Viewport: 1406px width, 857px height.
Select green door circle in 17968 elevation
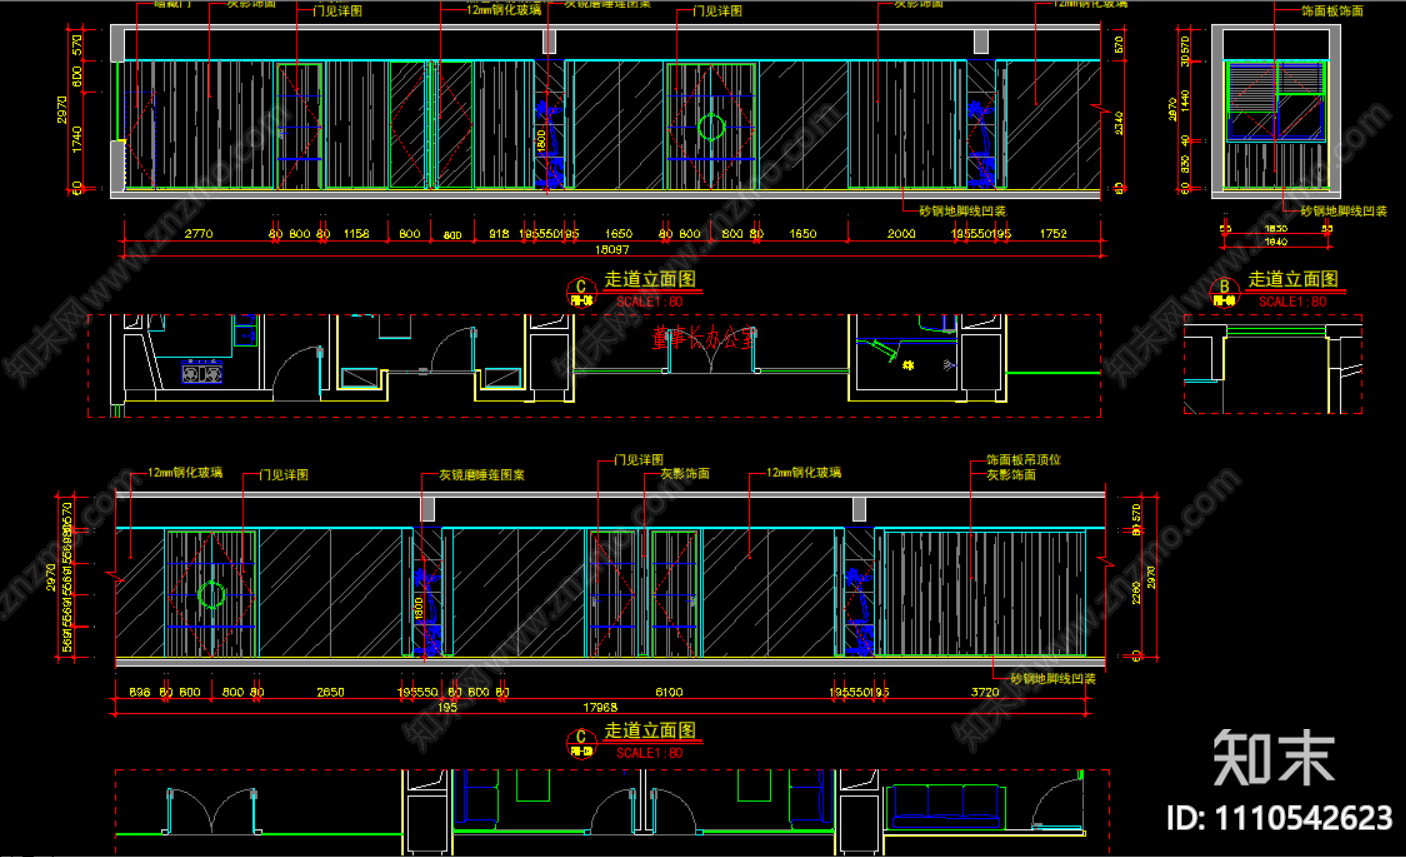click(211, 595)
